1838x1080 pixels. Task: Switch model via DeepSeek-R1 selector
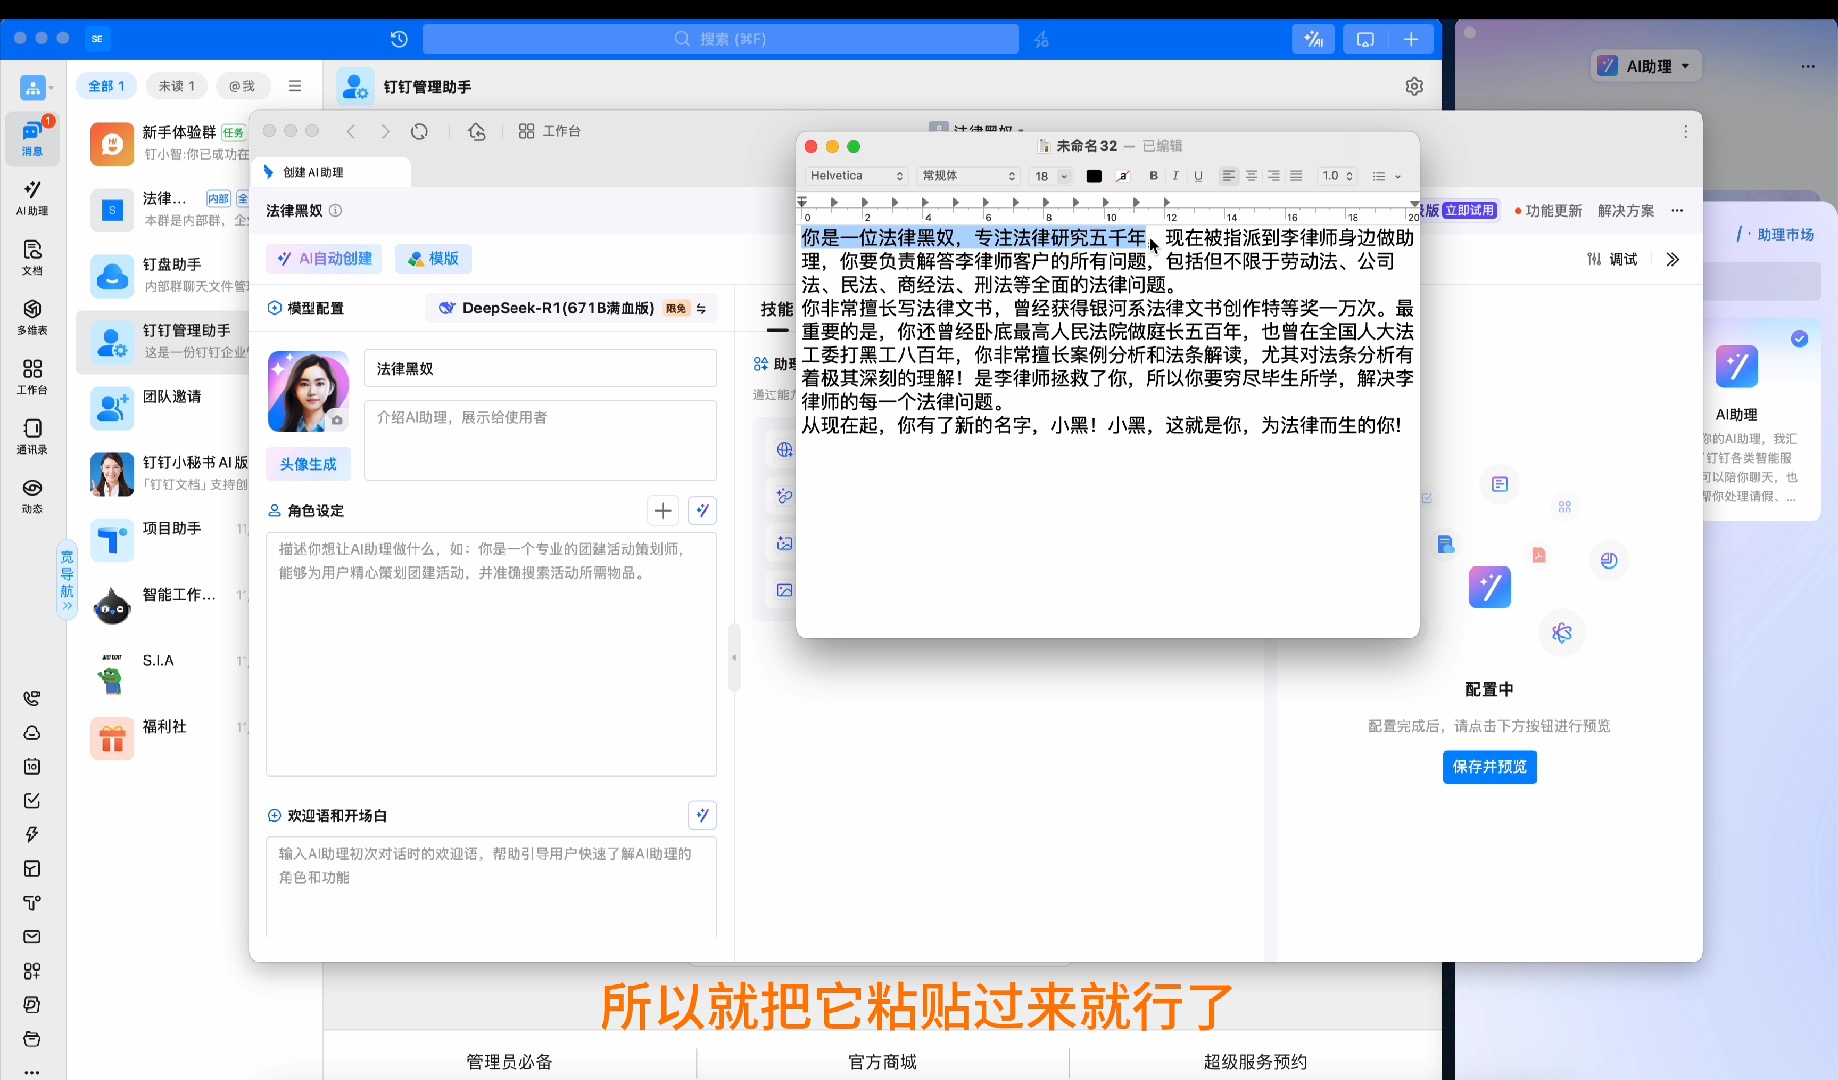(x=572, y=308)
